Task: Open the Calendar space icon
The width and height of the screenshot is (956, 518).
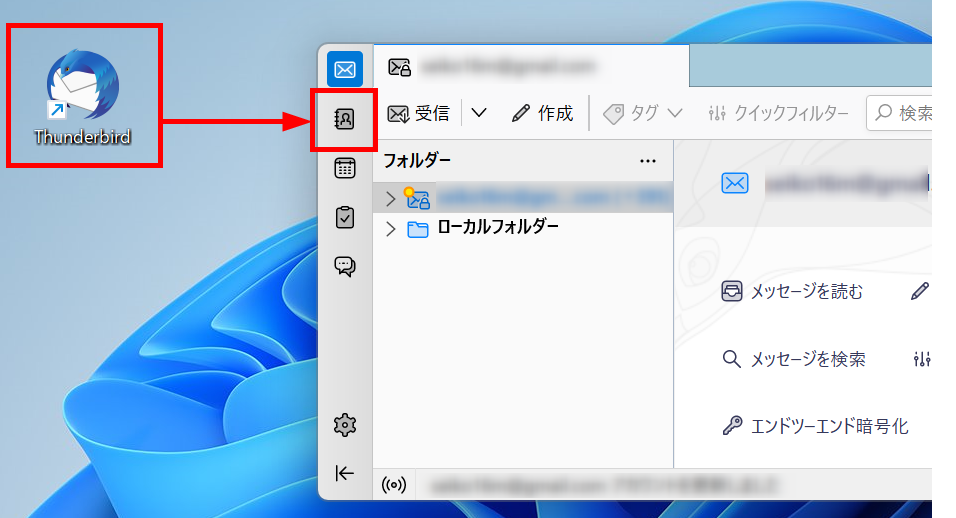Action: pyautogui.click(x=345, y=168)
